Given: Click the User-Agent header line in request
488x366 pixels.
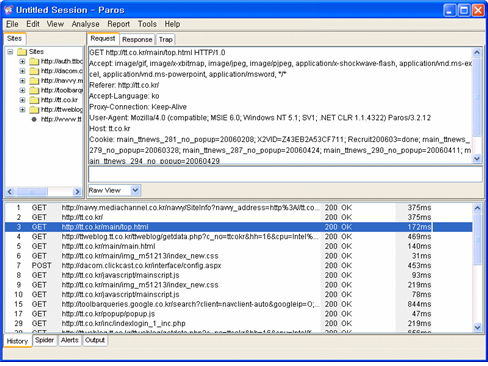Looking at the screenshot, I should click(260, 118).
